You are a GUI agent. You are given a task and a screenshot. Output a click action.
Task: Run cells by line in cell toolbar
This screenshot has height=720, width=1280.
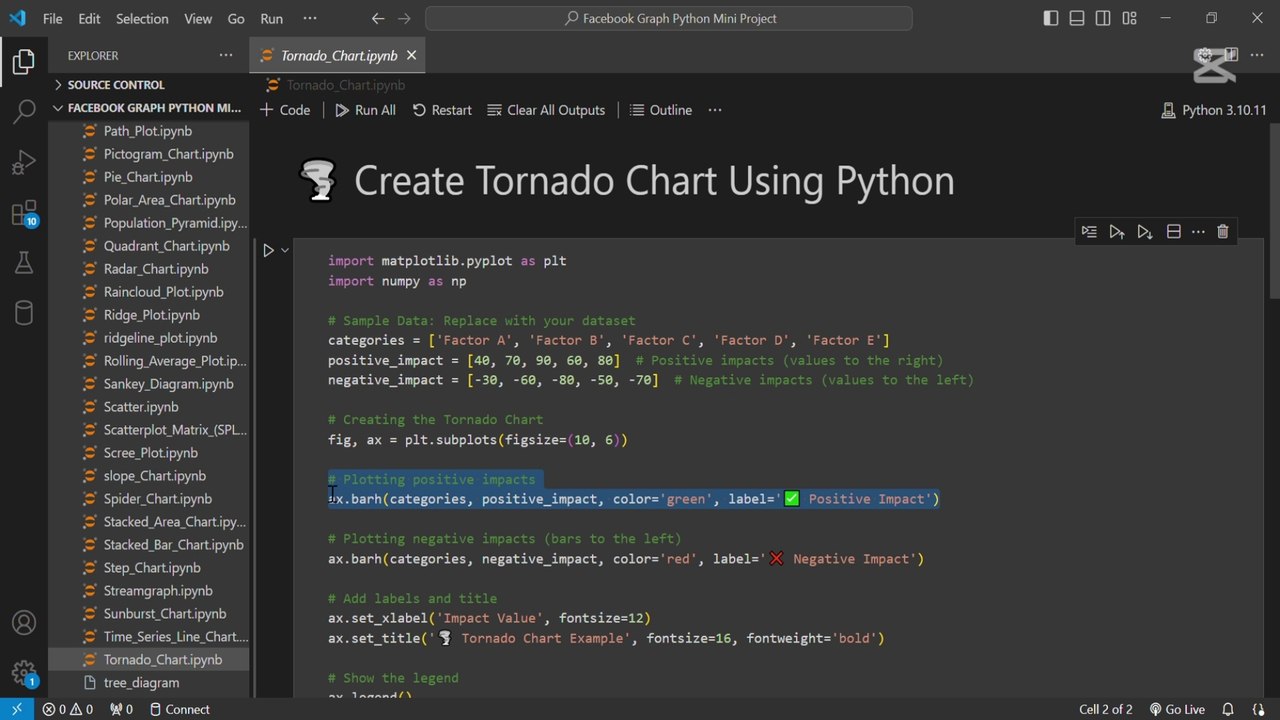click(1089, 232)
